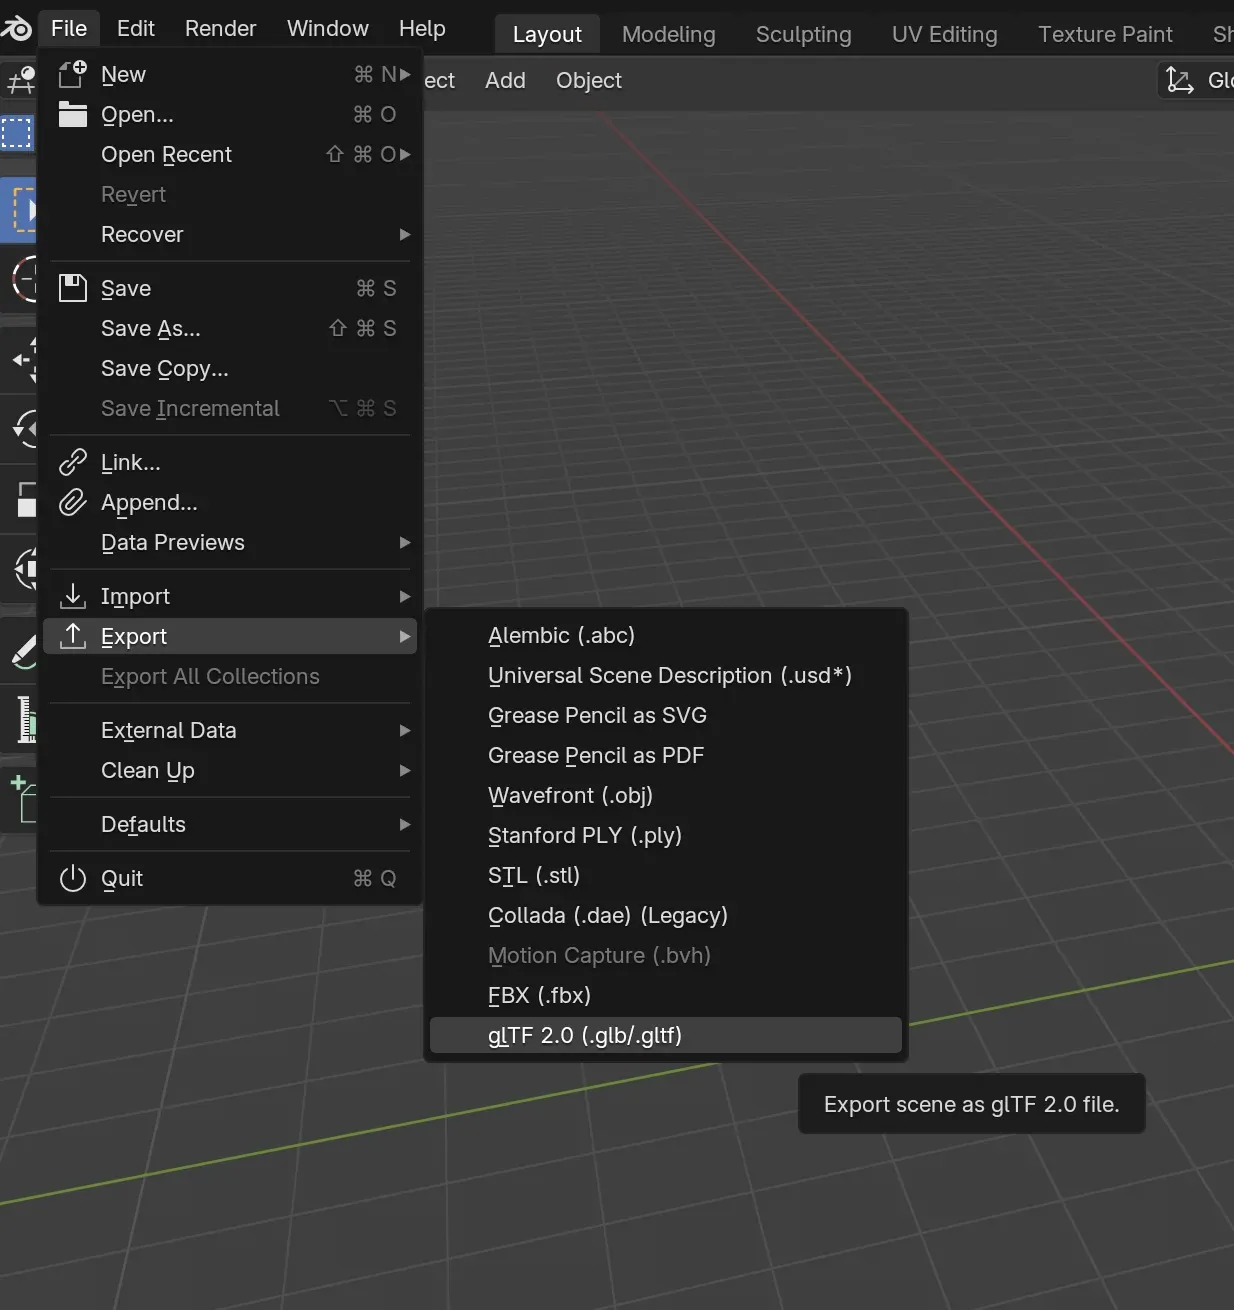Switch to the Texture Paint workspace tab

pos(1105,34)
